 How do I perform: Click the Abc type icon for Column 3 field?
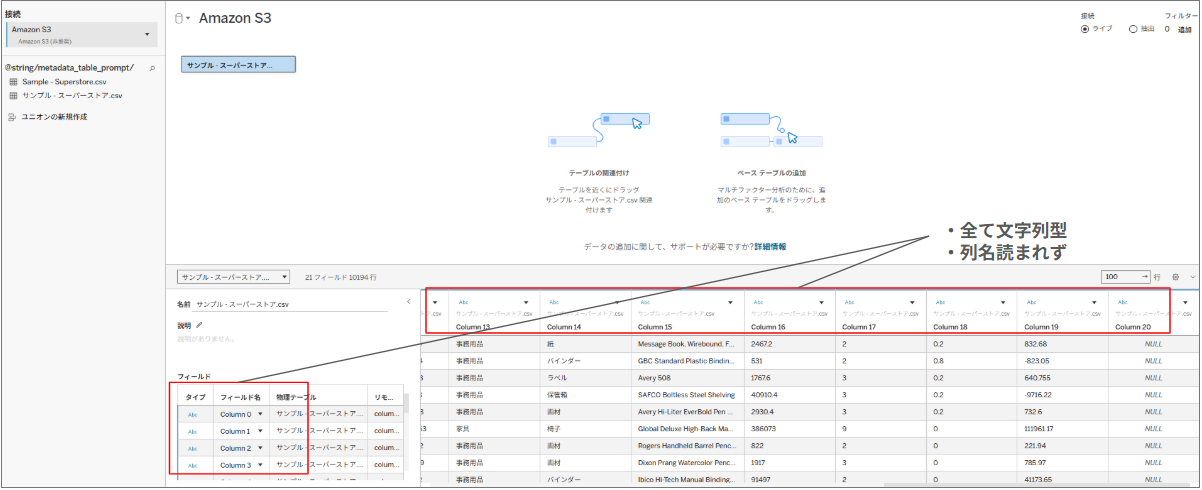192,466
